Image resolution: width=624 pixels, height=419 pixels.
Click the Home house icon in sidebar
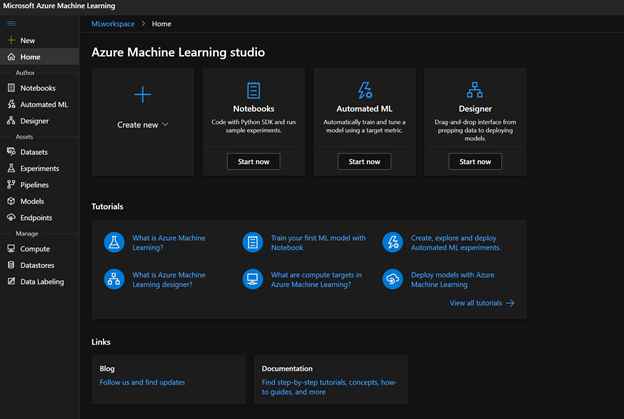click(11, 57)
